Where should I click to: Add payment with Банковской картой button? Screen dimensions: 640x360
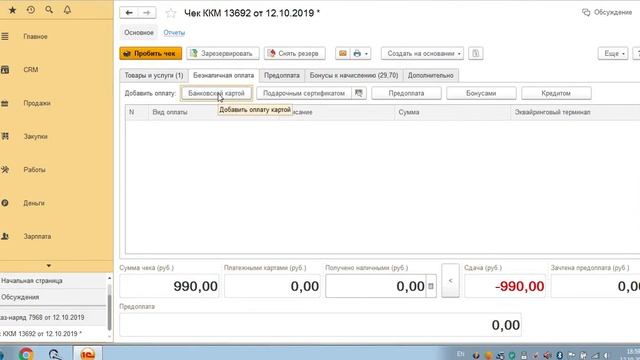216,93
